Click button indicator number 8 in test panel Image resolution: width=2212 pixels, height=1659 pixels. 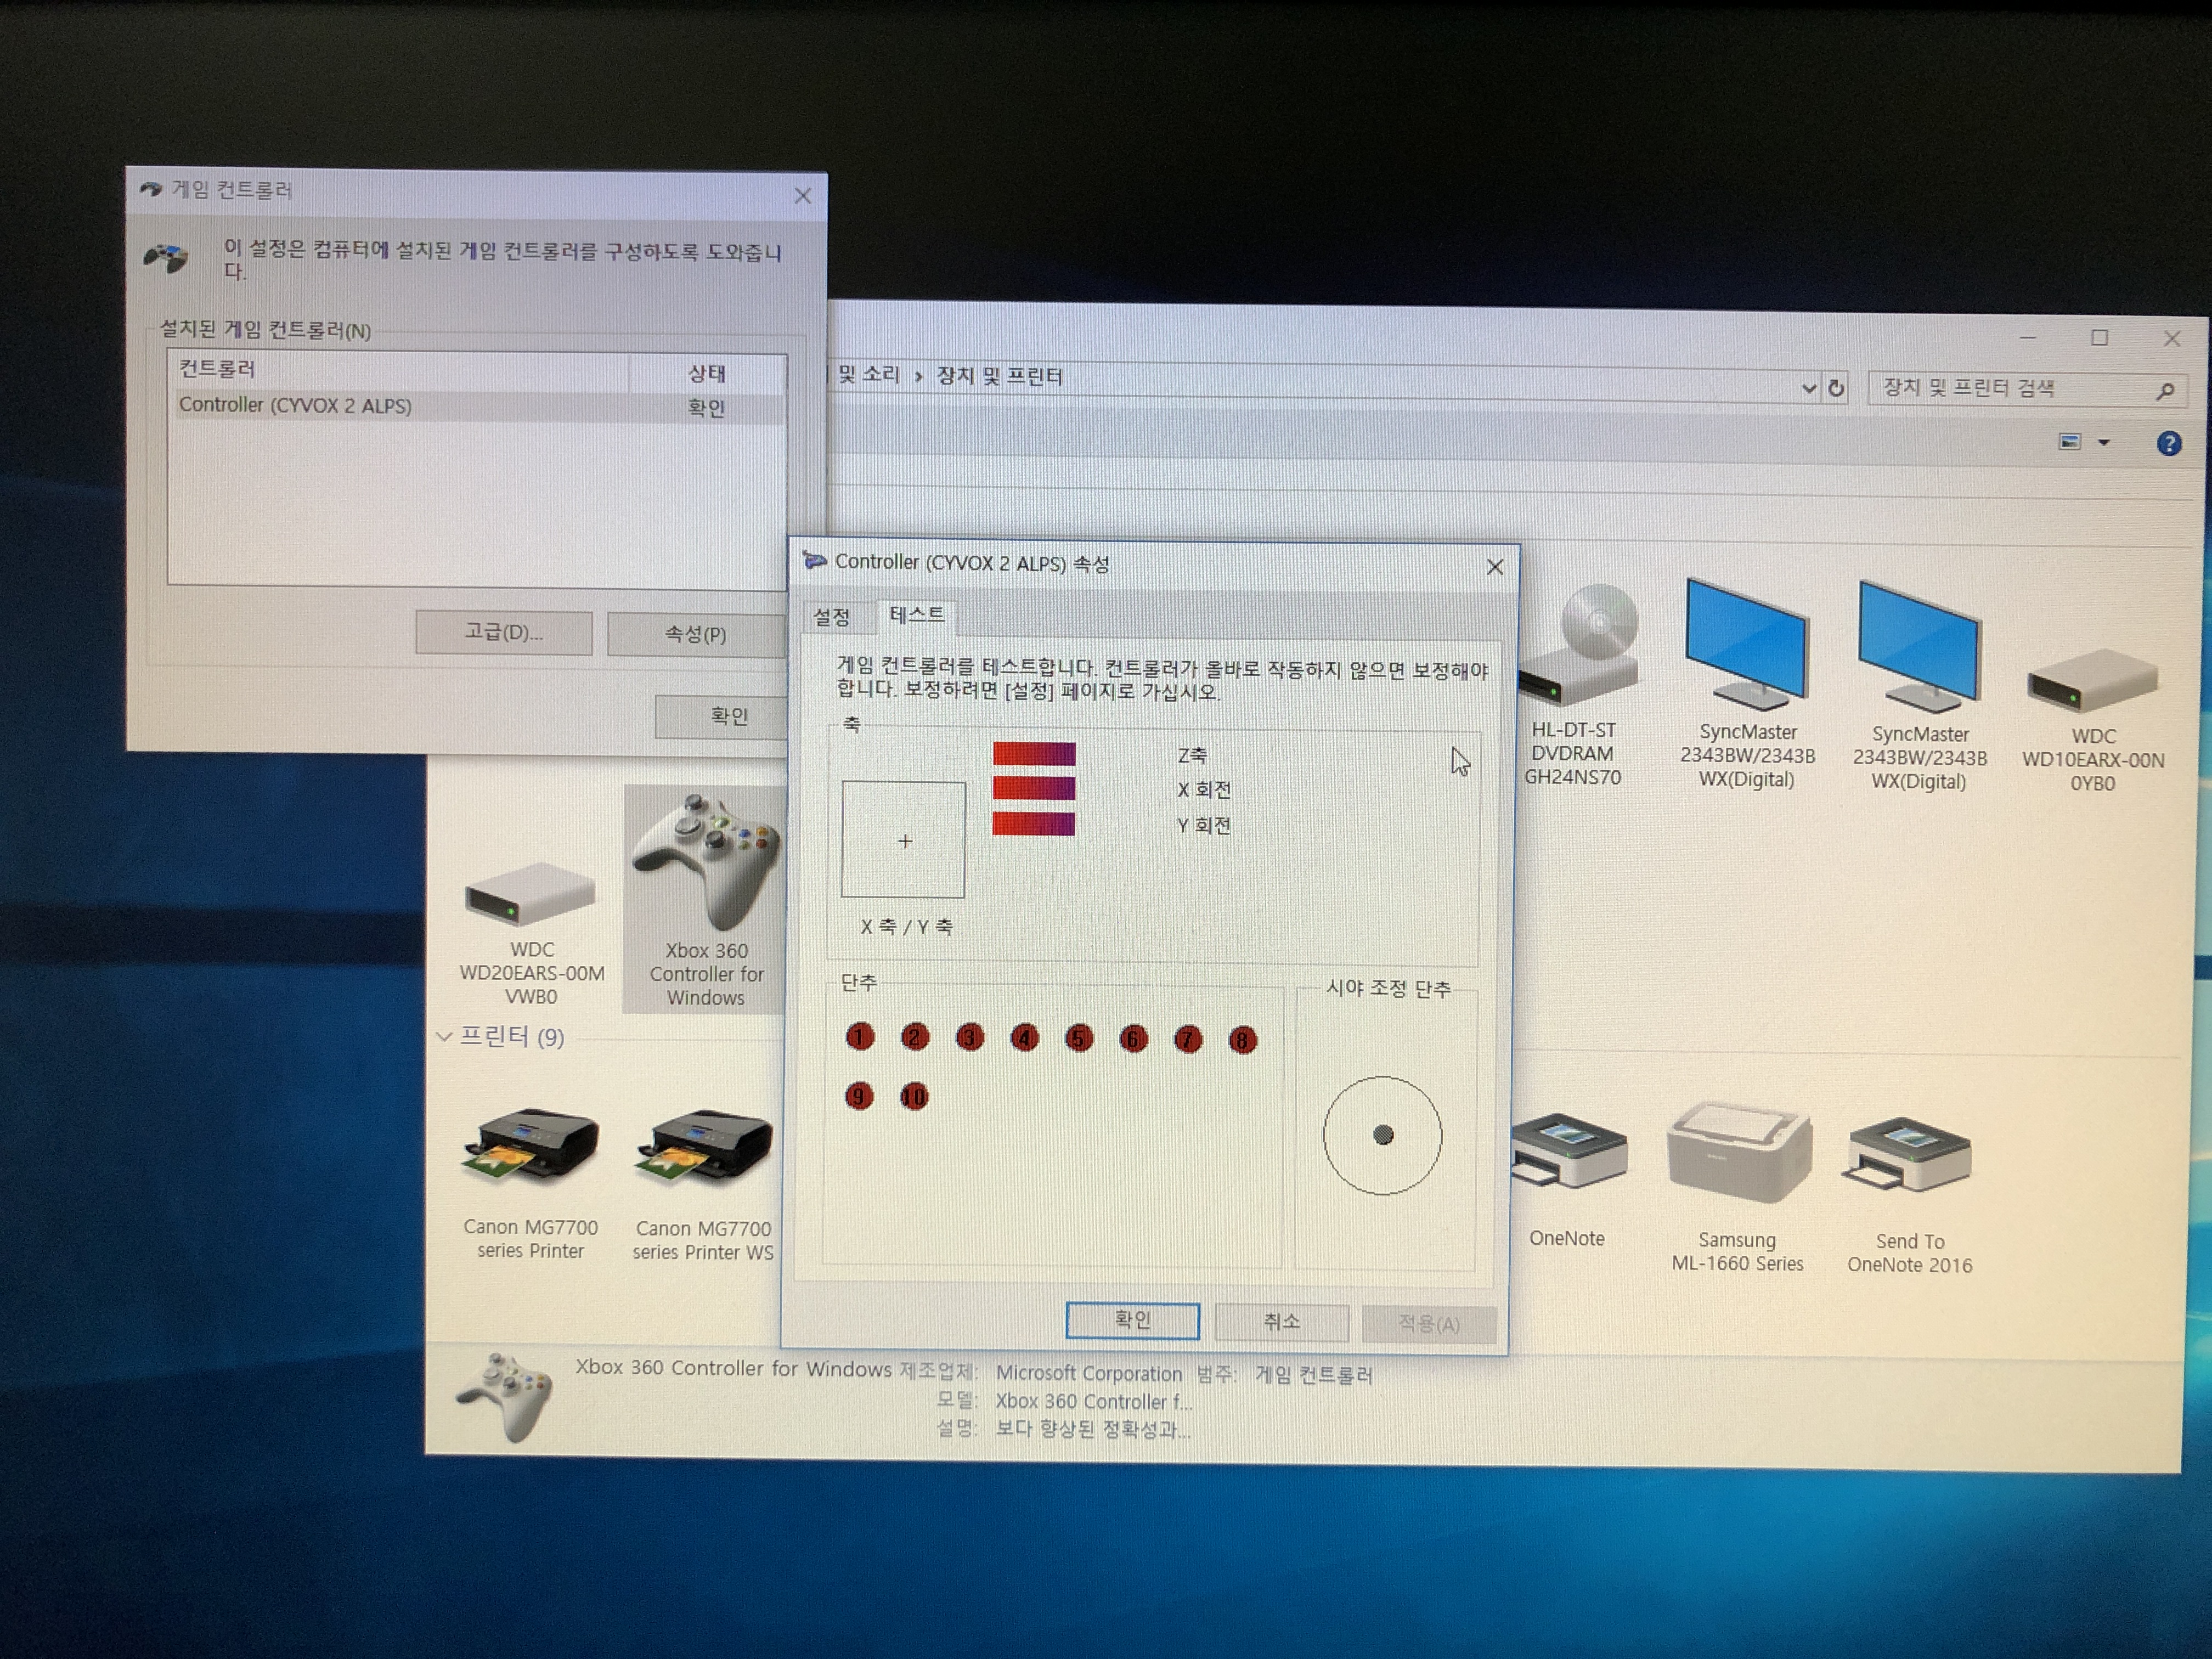click(x=1242, y=1040)
